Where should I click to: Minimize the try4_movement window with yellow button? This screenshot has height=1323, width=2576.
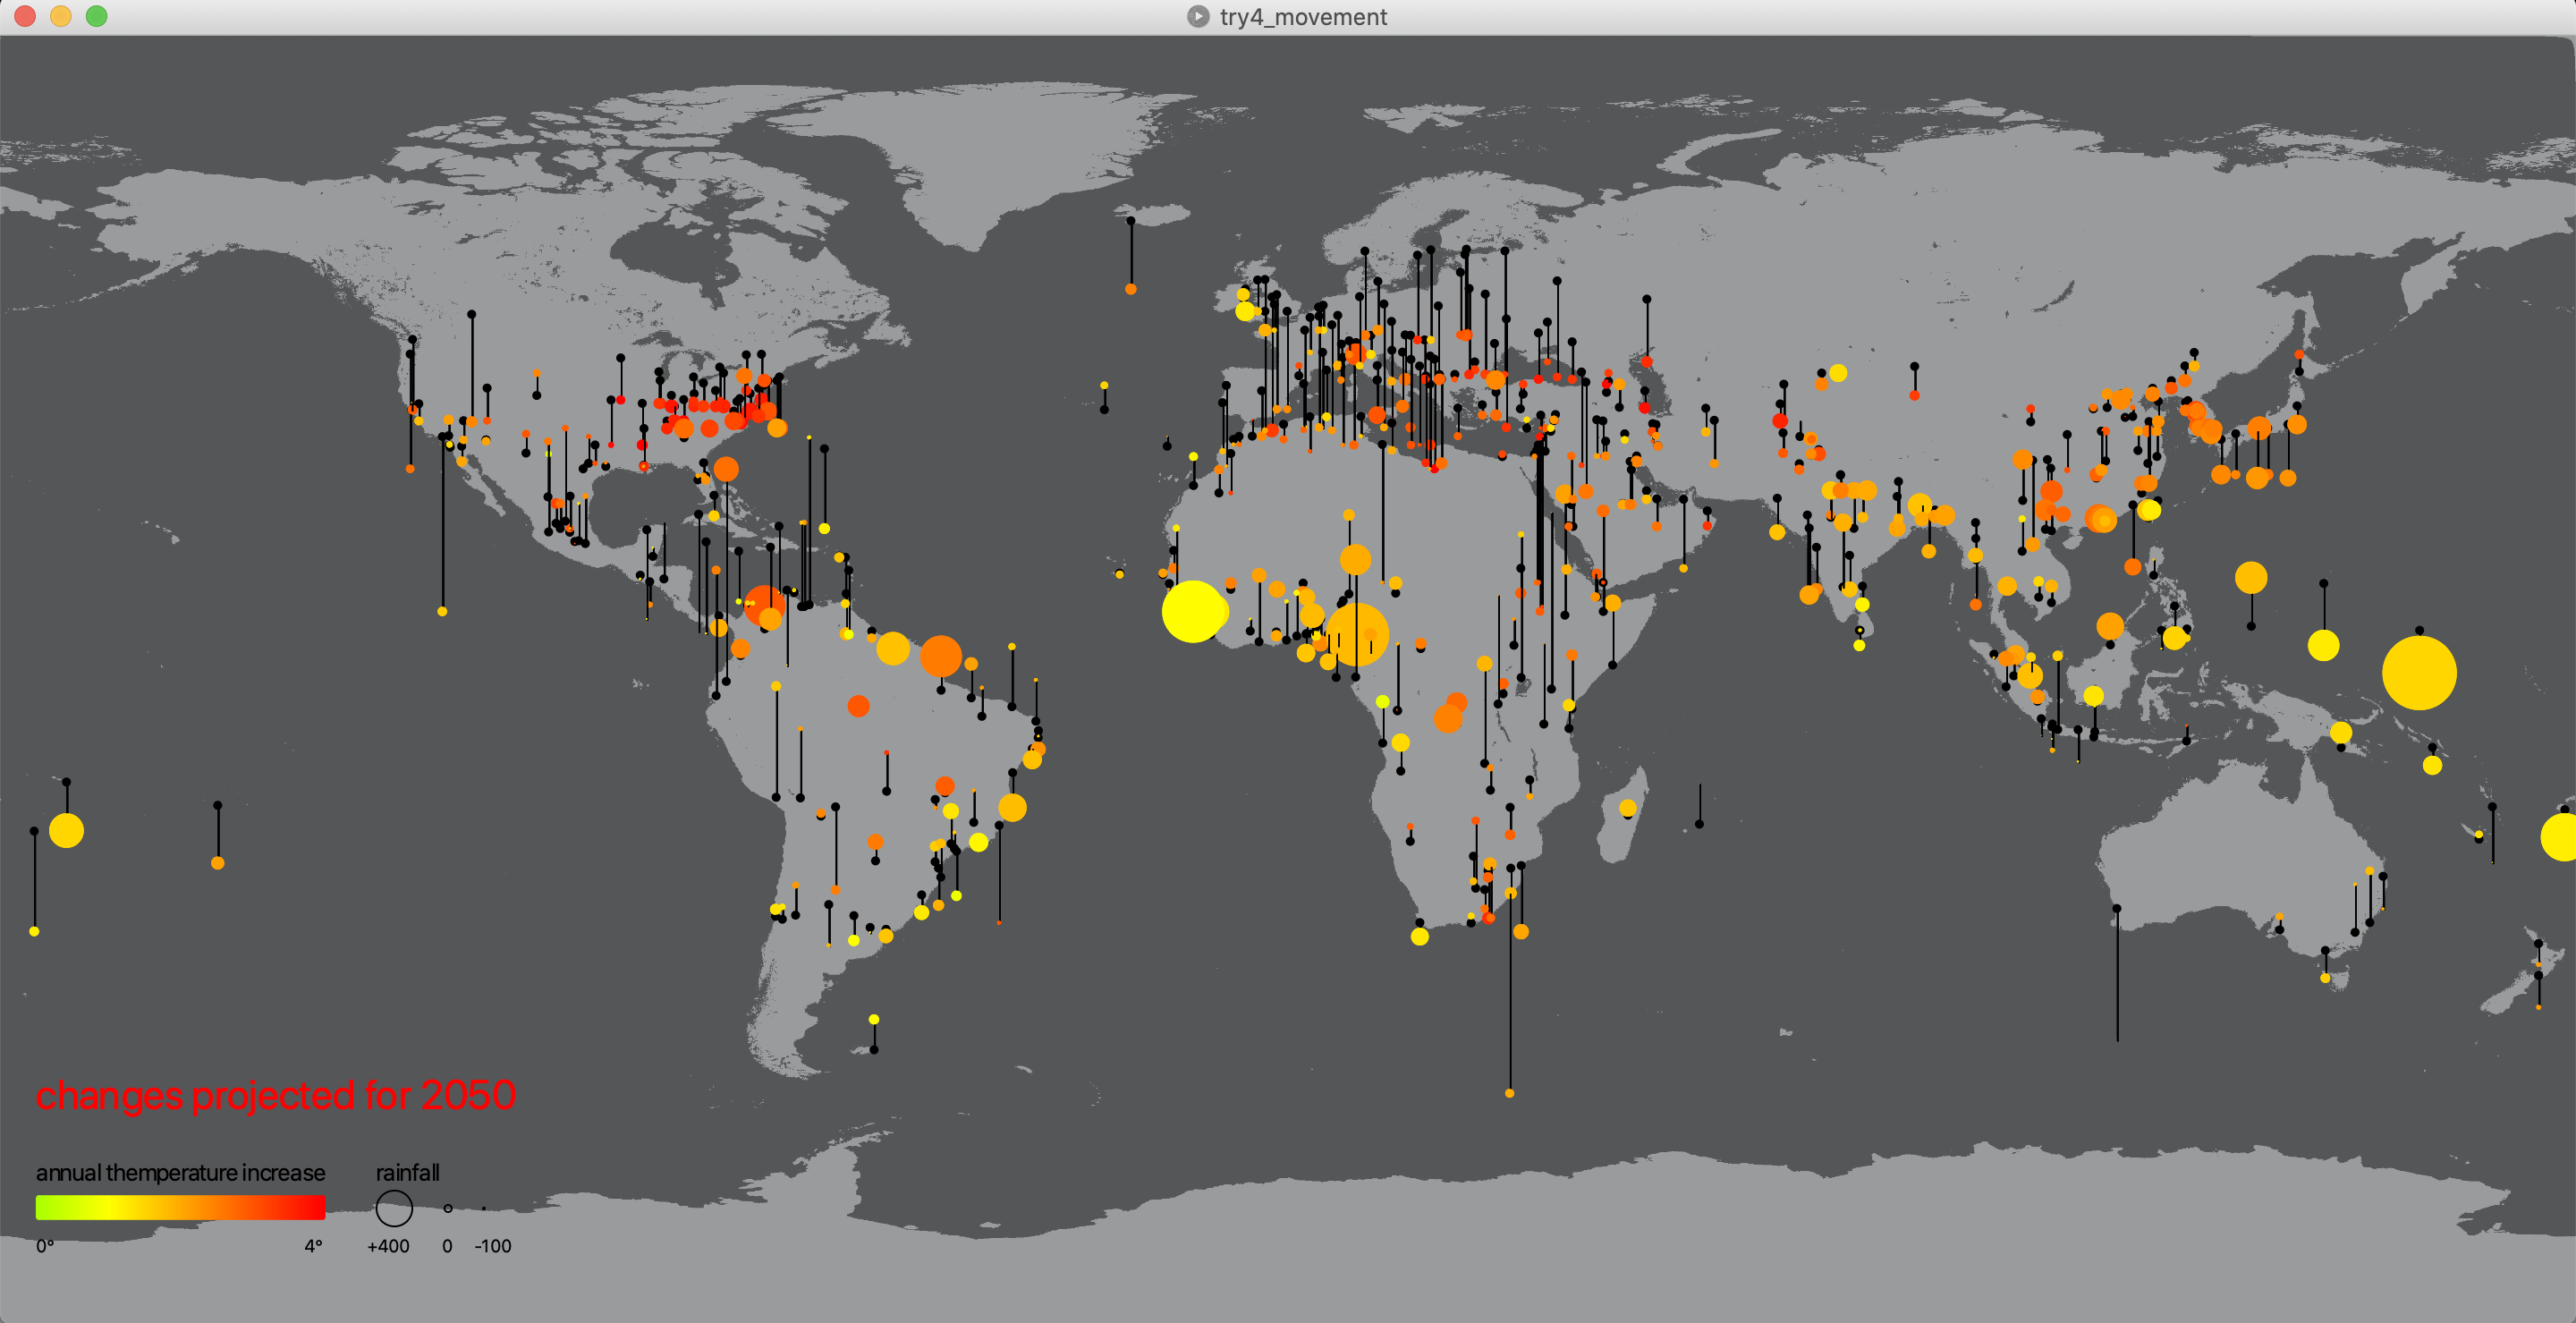click(x=61, y=16)
